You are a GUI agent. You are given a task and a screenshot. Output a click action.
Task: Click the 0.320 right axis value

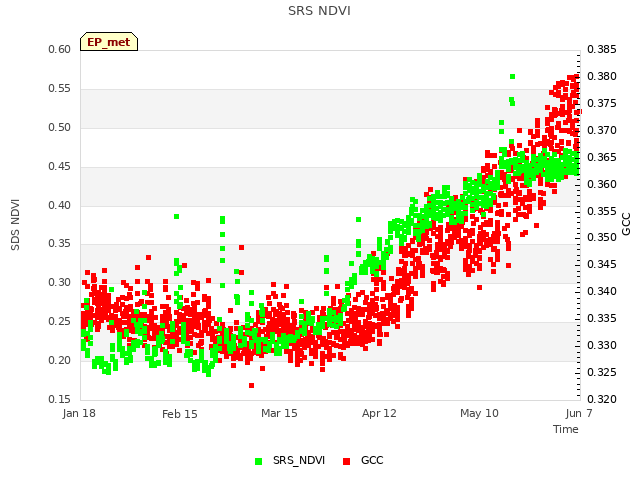(602, 399)
